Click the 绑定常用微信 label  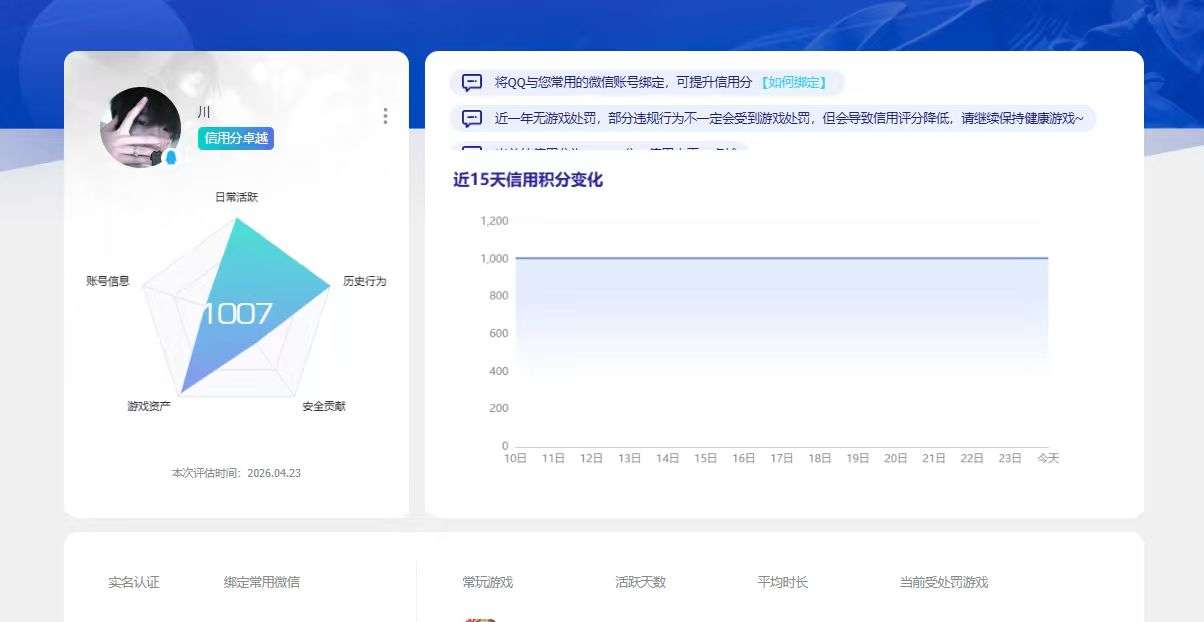(x=262, y=582)
